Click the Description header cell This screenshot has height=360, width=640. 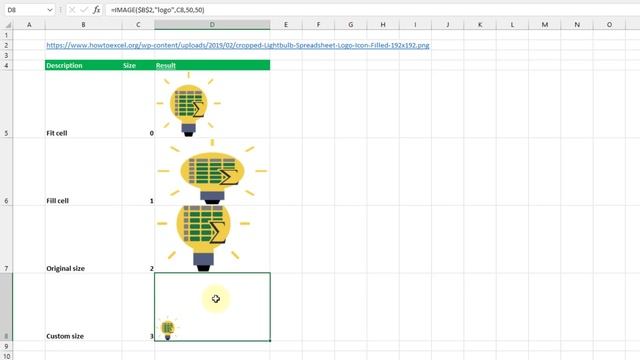click(83, 65)
